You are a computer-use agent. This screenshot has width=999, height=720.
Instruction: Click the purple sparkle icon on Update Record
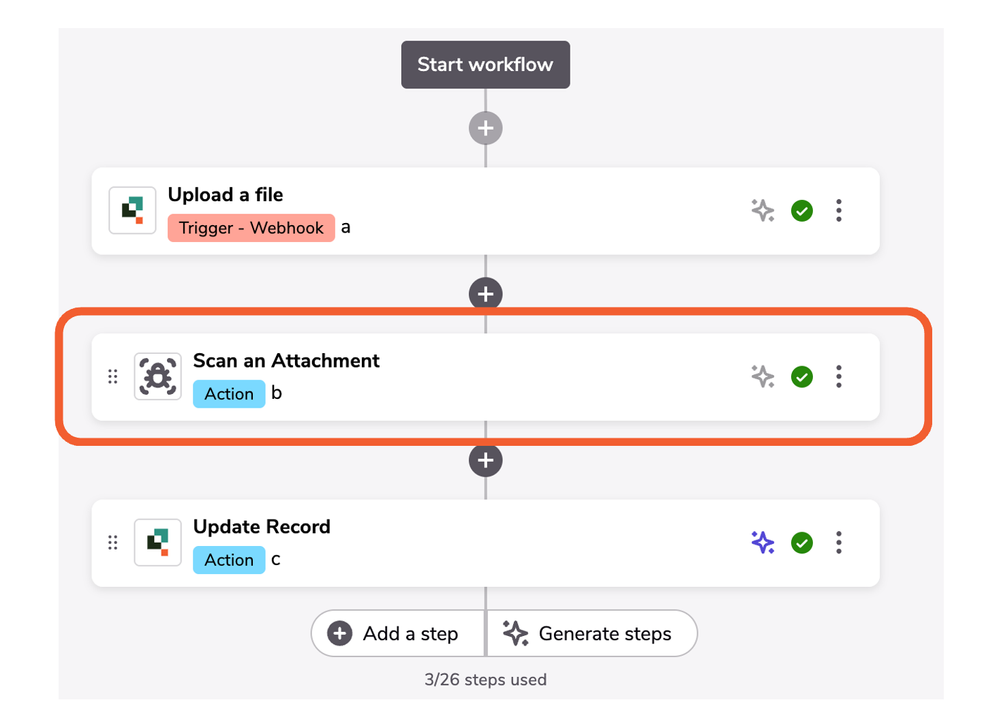(762, 542)
